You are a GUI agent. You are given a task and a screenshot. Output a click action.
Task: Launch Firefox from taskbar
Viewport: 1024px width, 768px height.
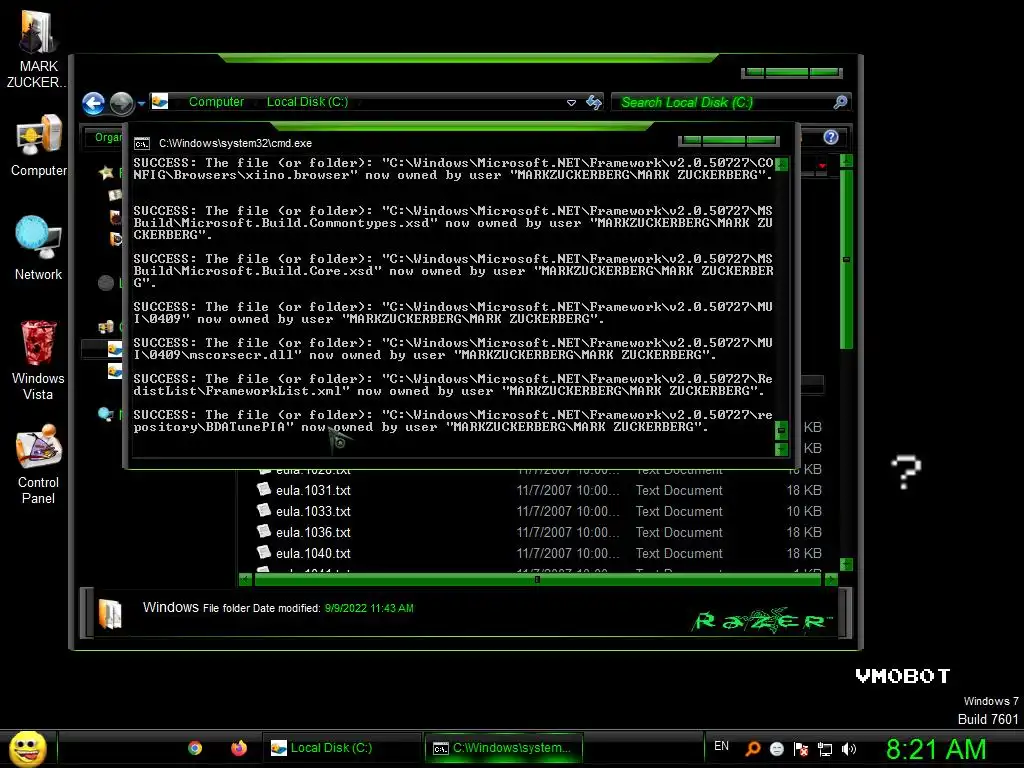(239, 748)
